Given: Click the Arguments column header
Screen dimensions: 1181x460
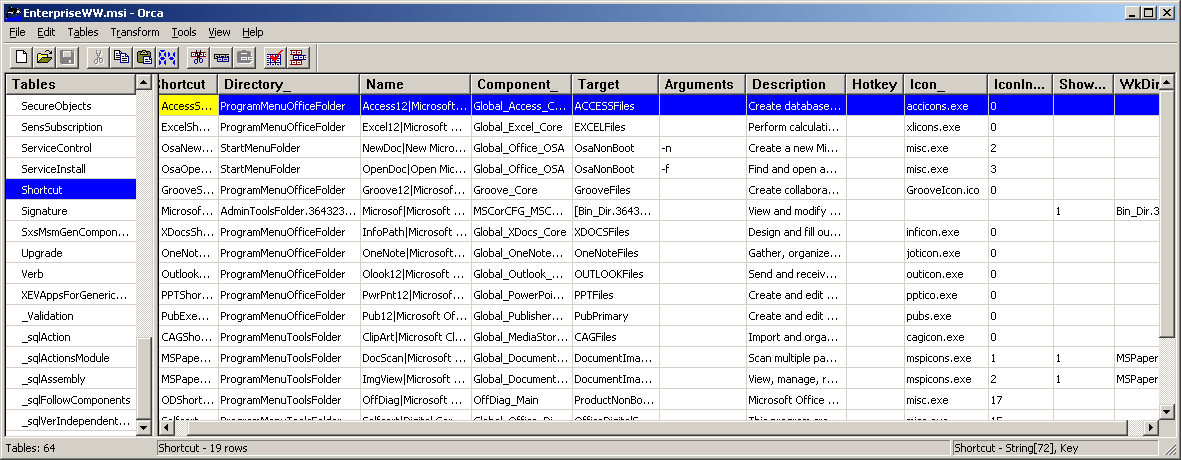Looking at the screenshot, I should (702, 84).
